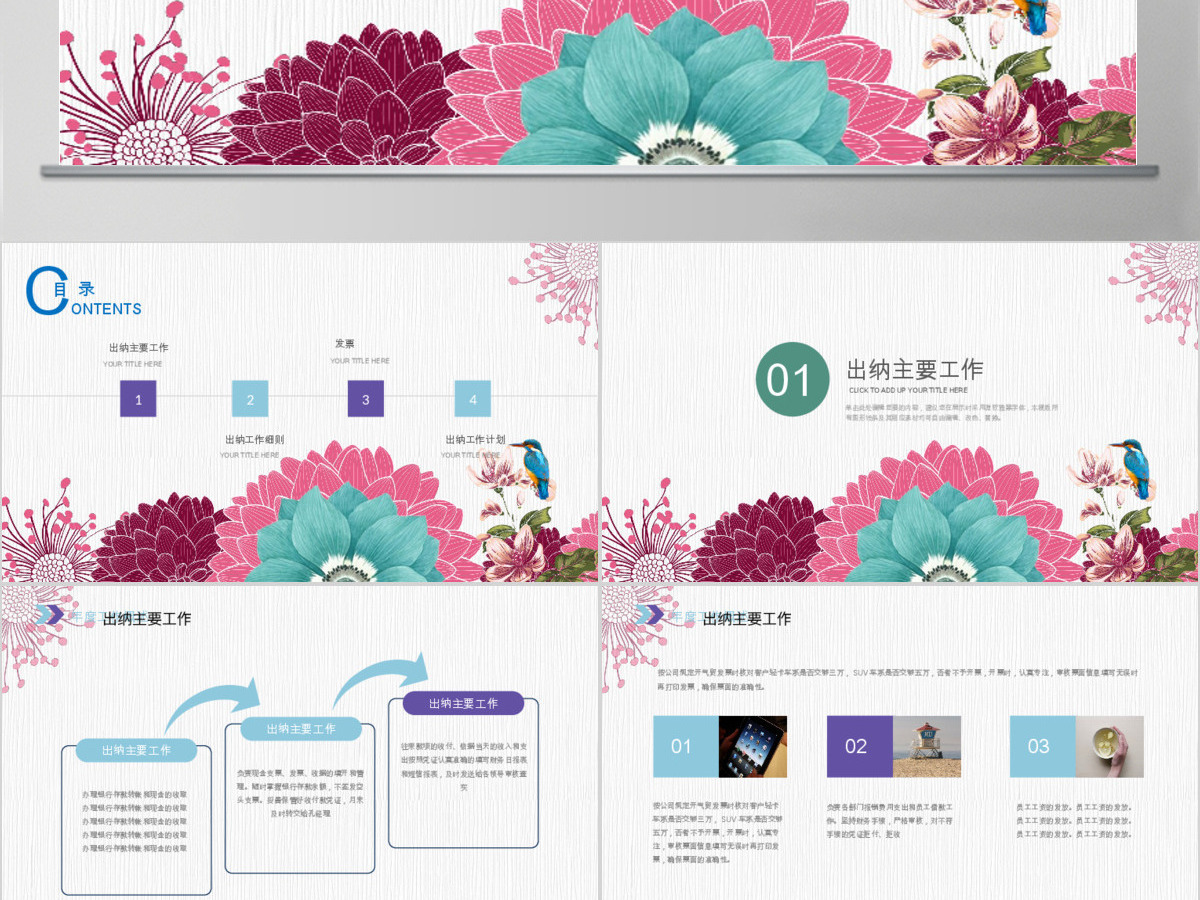Click the second larger curved blue arrow

(380, 680)
